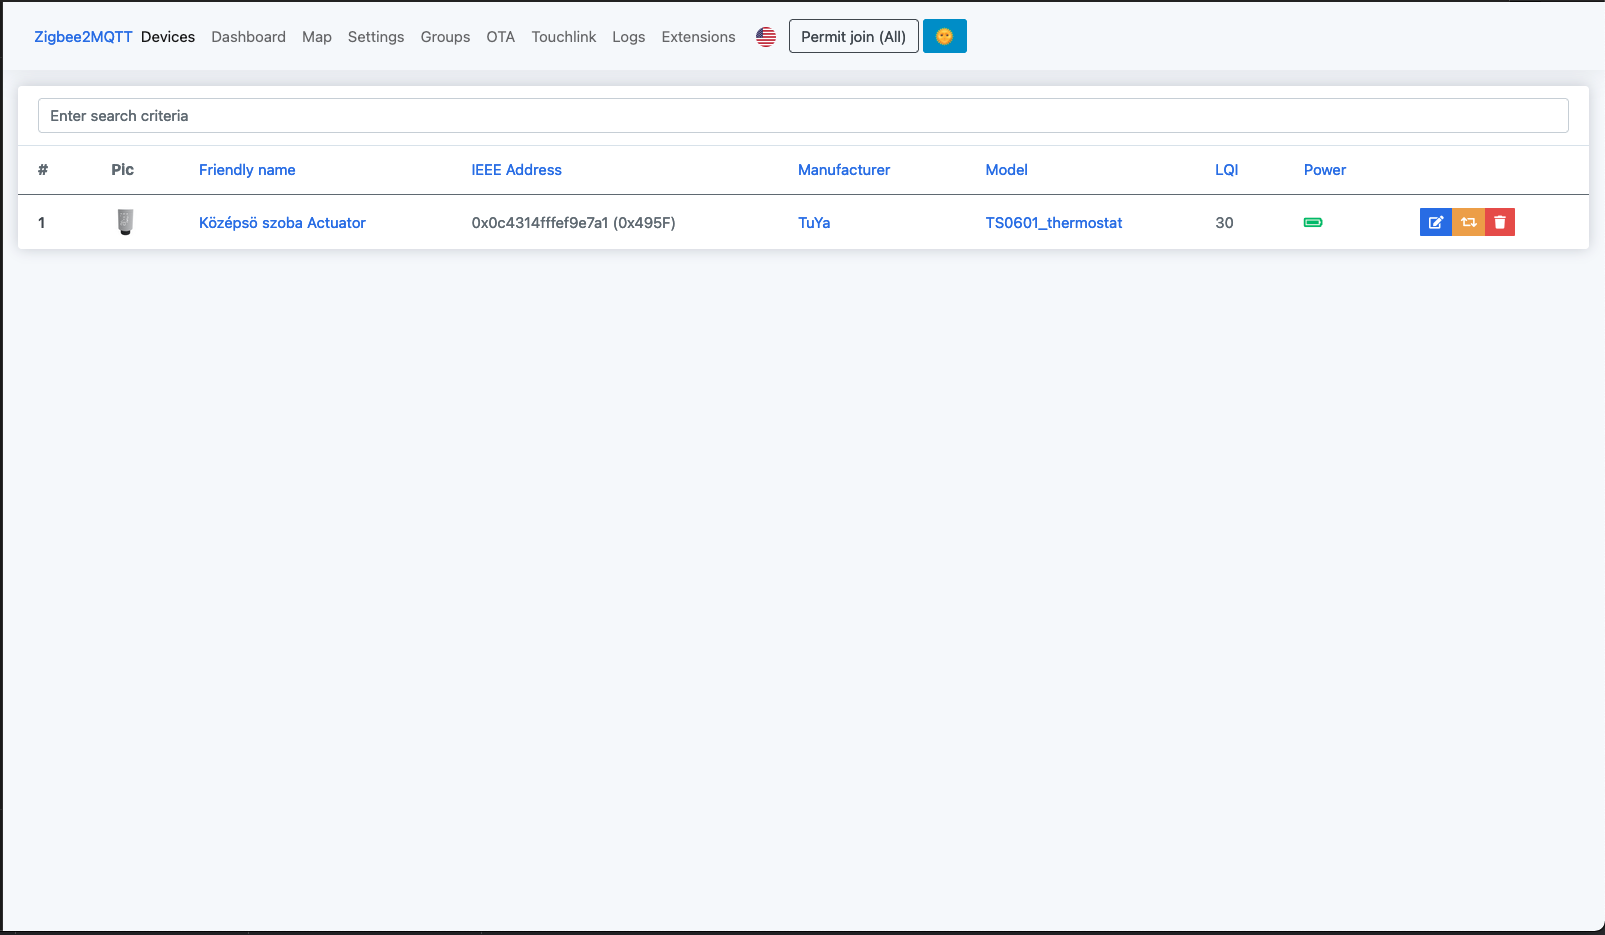This screenshot has height=935, width=1605.
Task: View the Logs page
Action: (628, 37)
